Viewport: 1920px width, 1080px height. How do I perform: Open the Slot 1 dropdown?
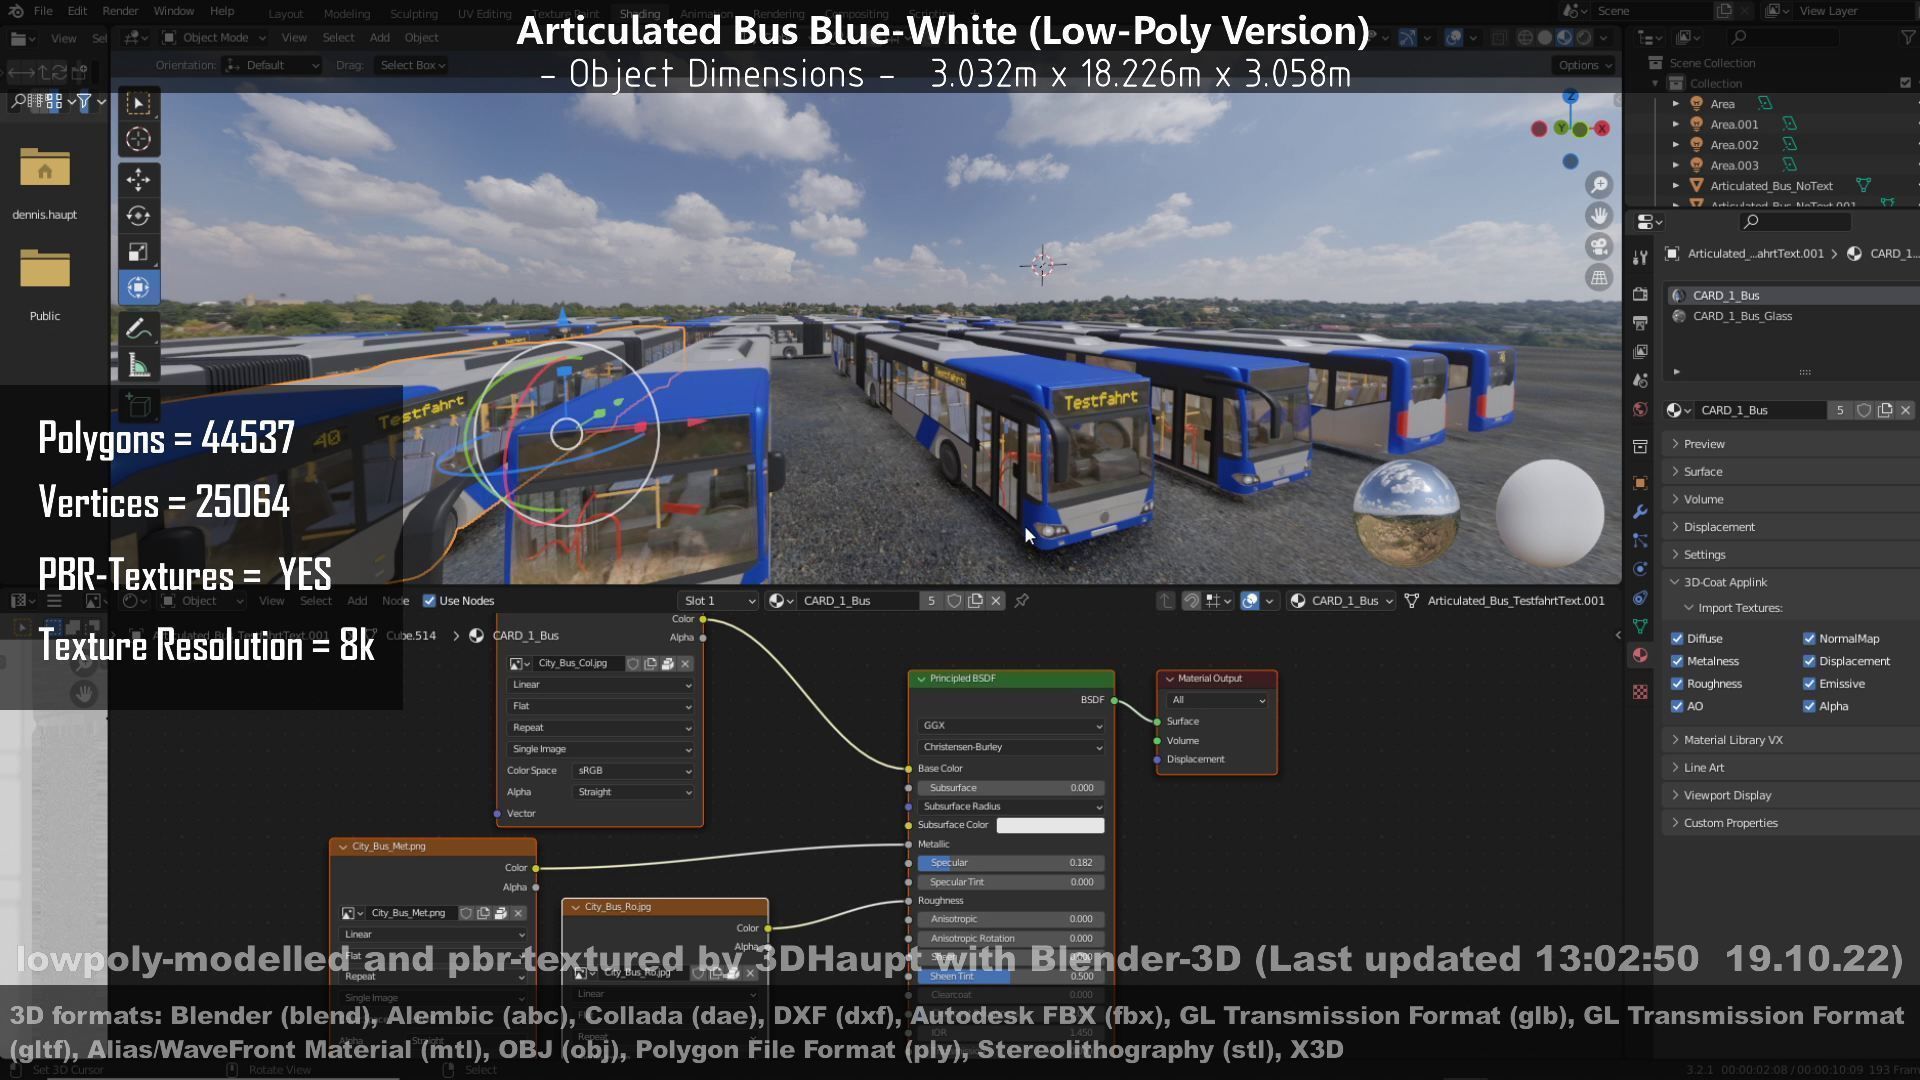click(718, 601)
